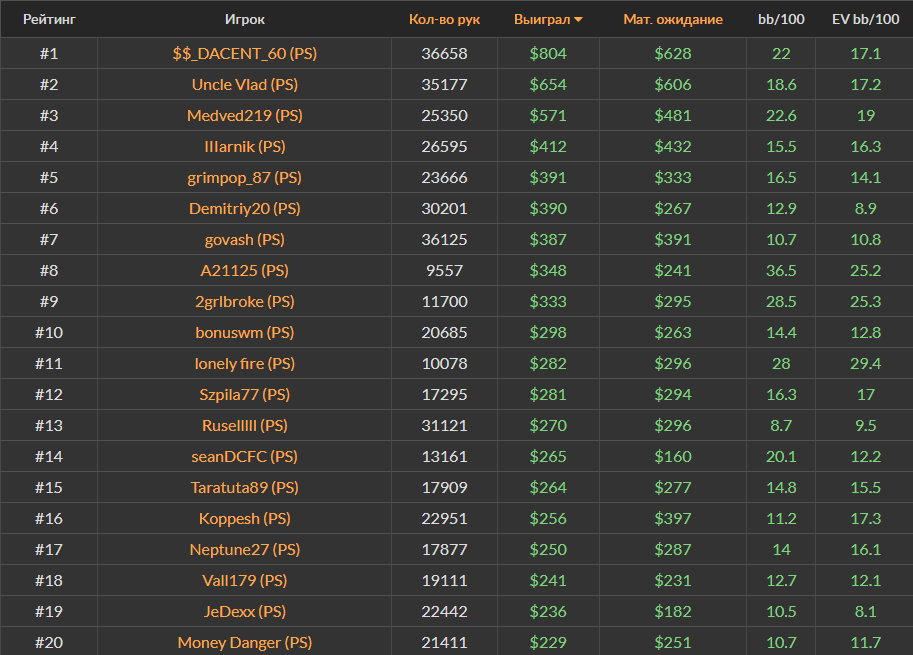Click the sort arrow beside Выиграл

579,20
